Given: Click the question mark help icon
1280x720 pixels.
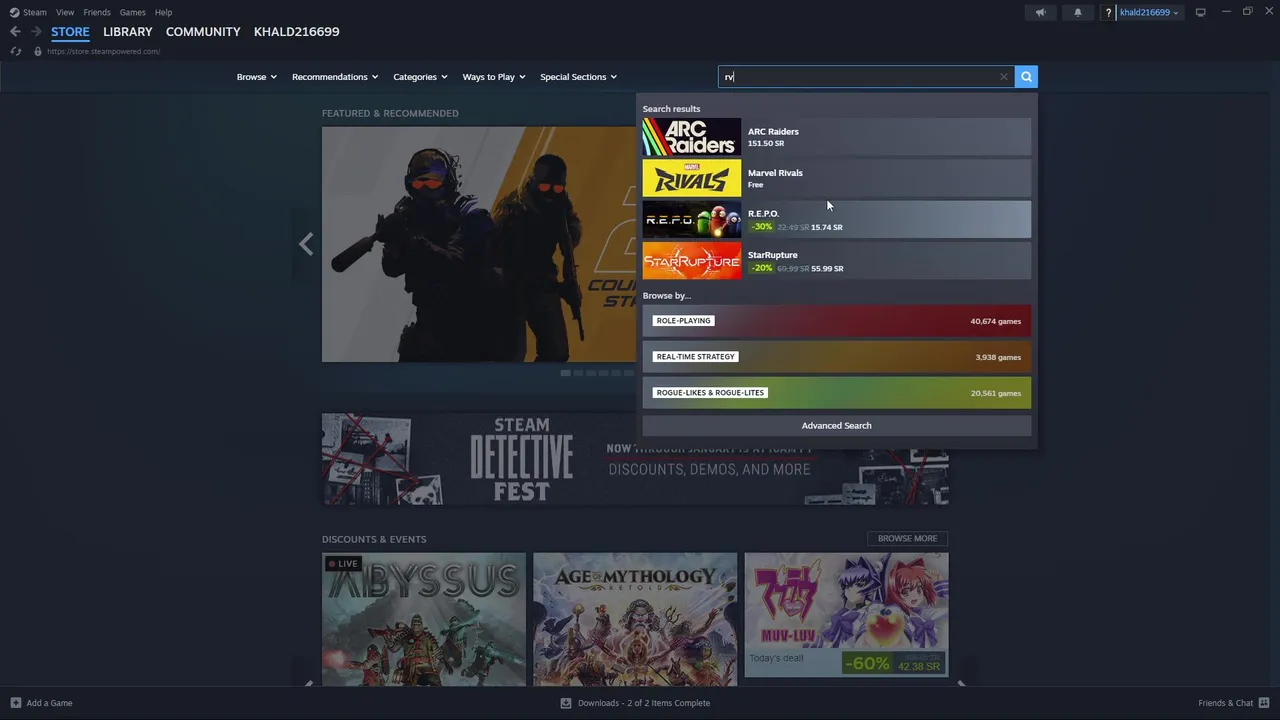Looking at the screenshot, I should [1108, 12].
